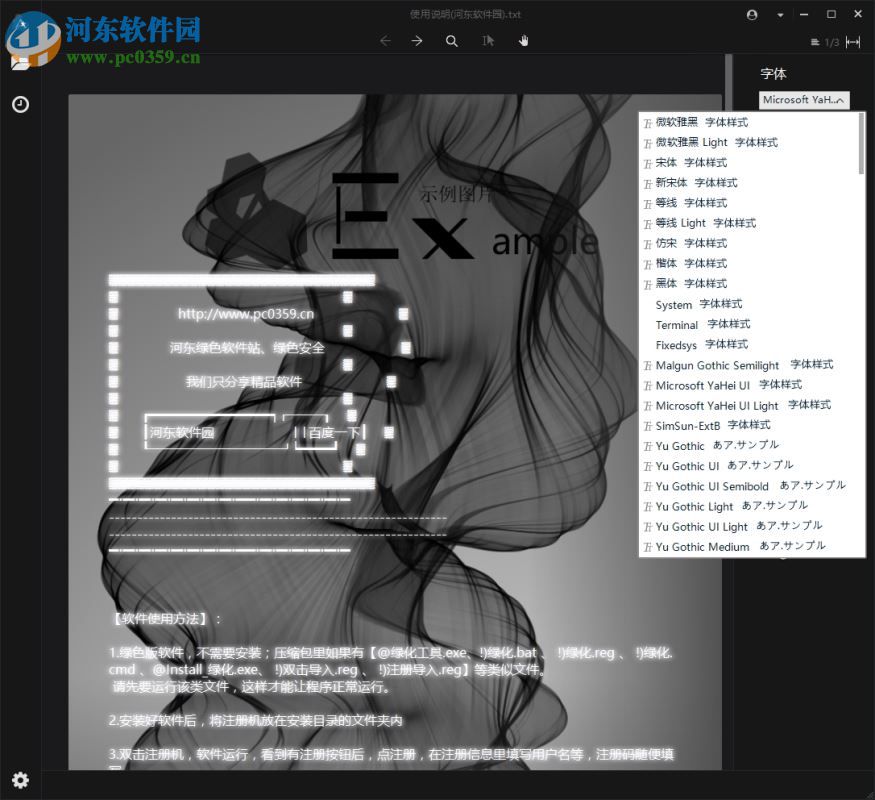Open the search tool in the toolbar
The image size is (875, 800).
point(452,41)
